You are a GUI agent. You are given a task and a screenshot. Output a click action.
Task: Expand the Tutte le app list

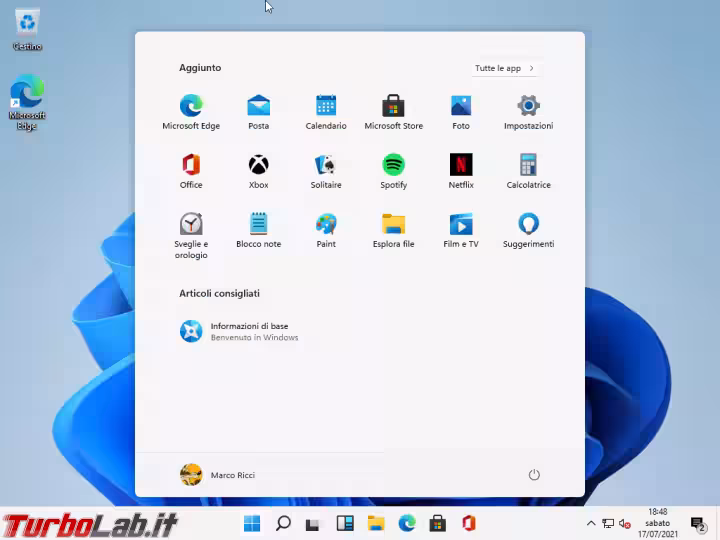tap(505, 68)
